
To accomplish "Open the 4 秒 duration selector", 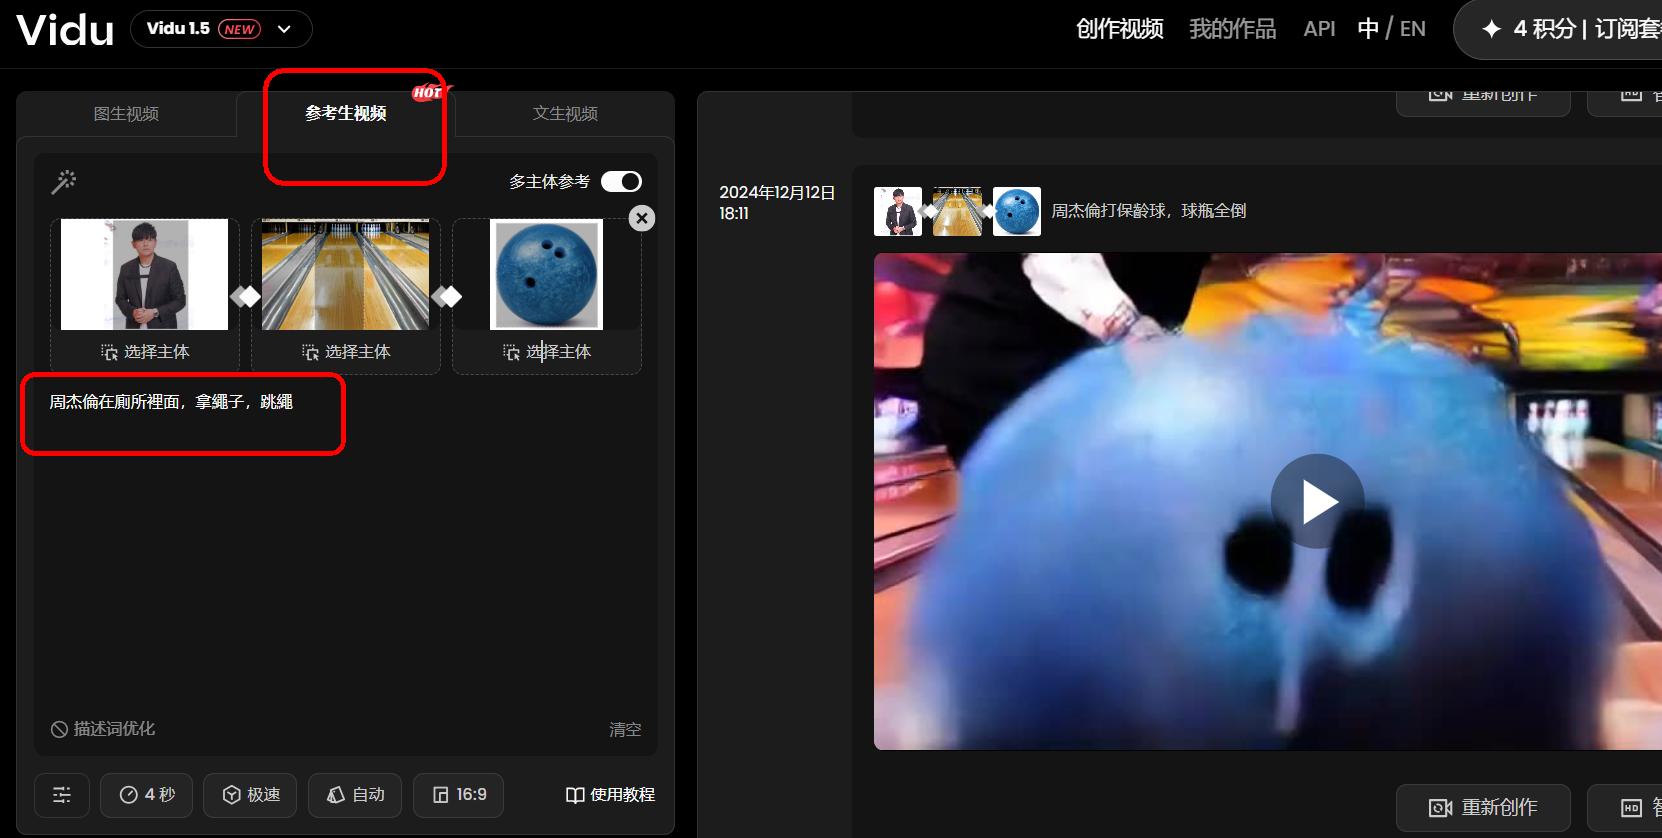I will click(147, 795).
